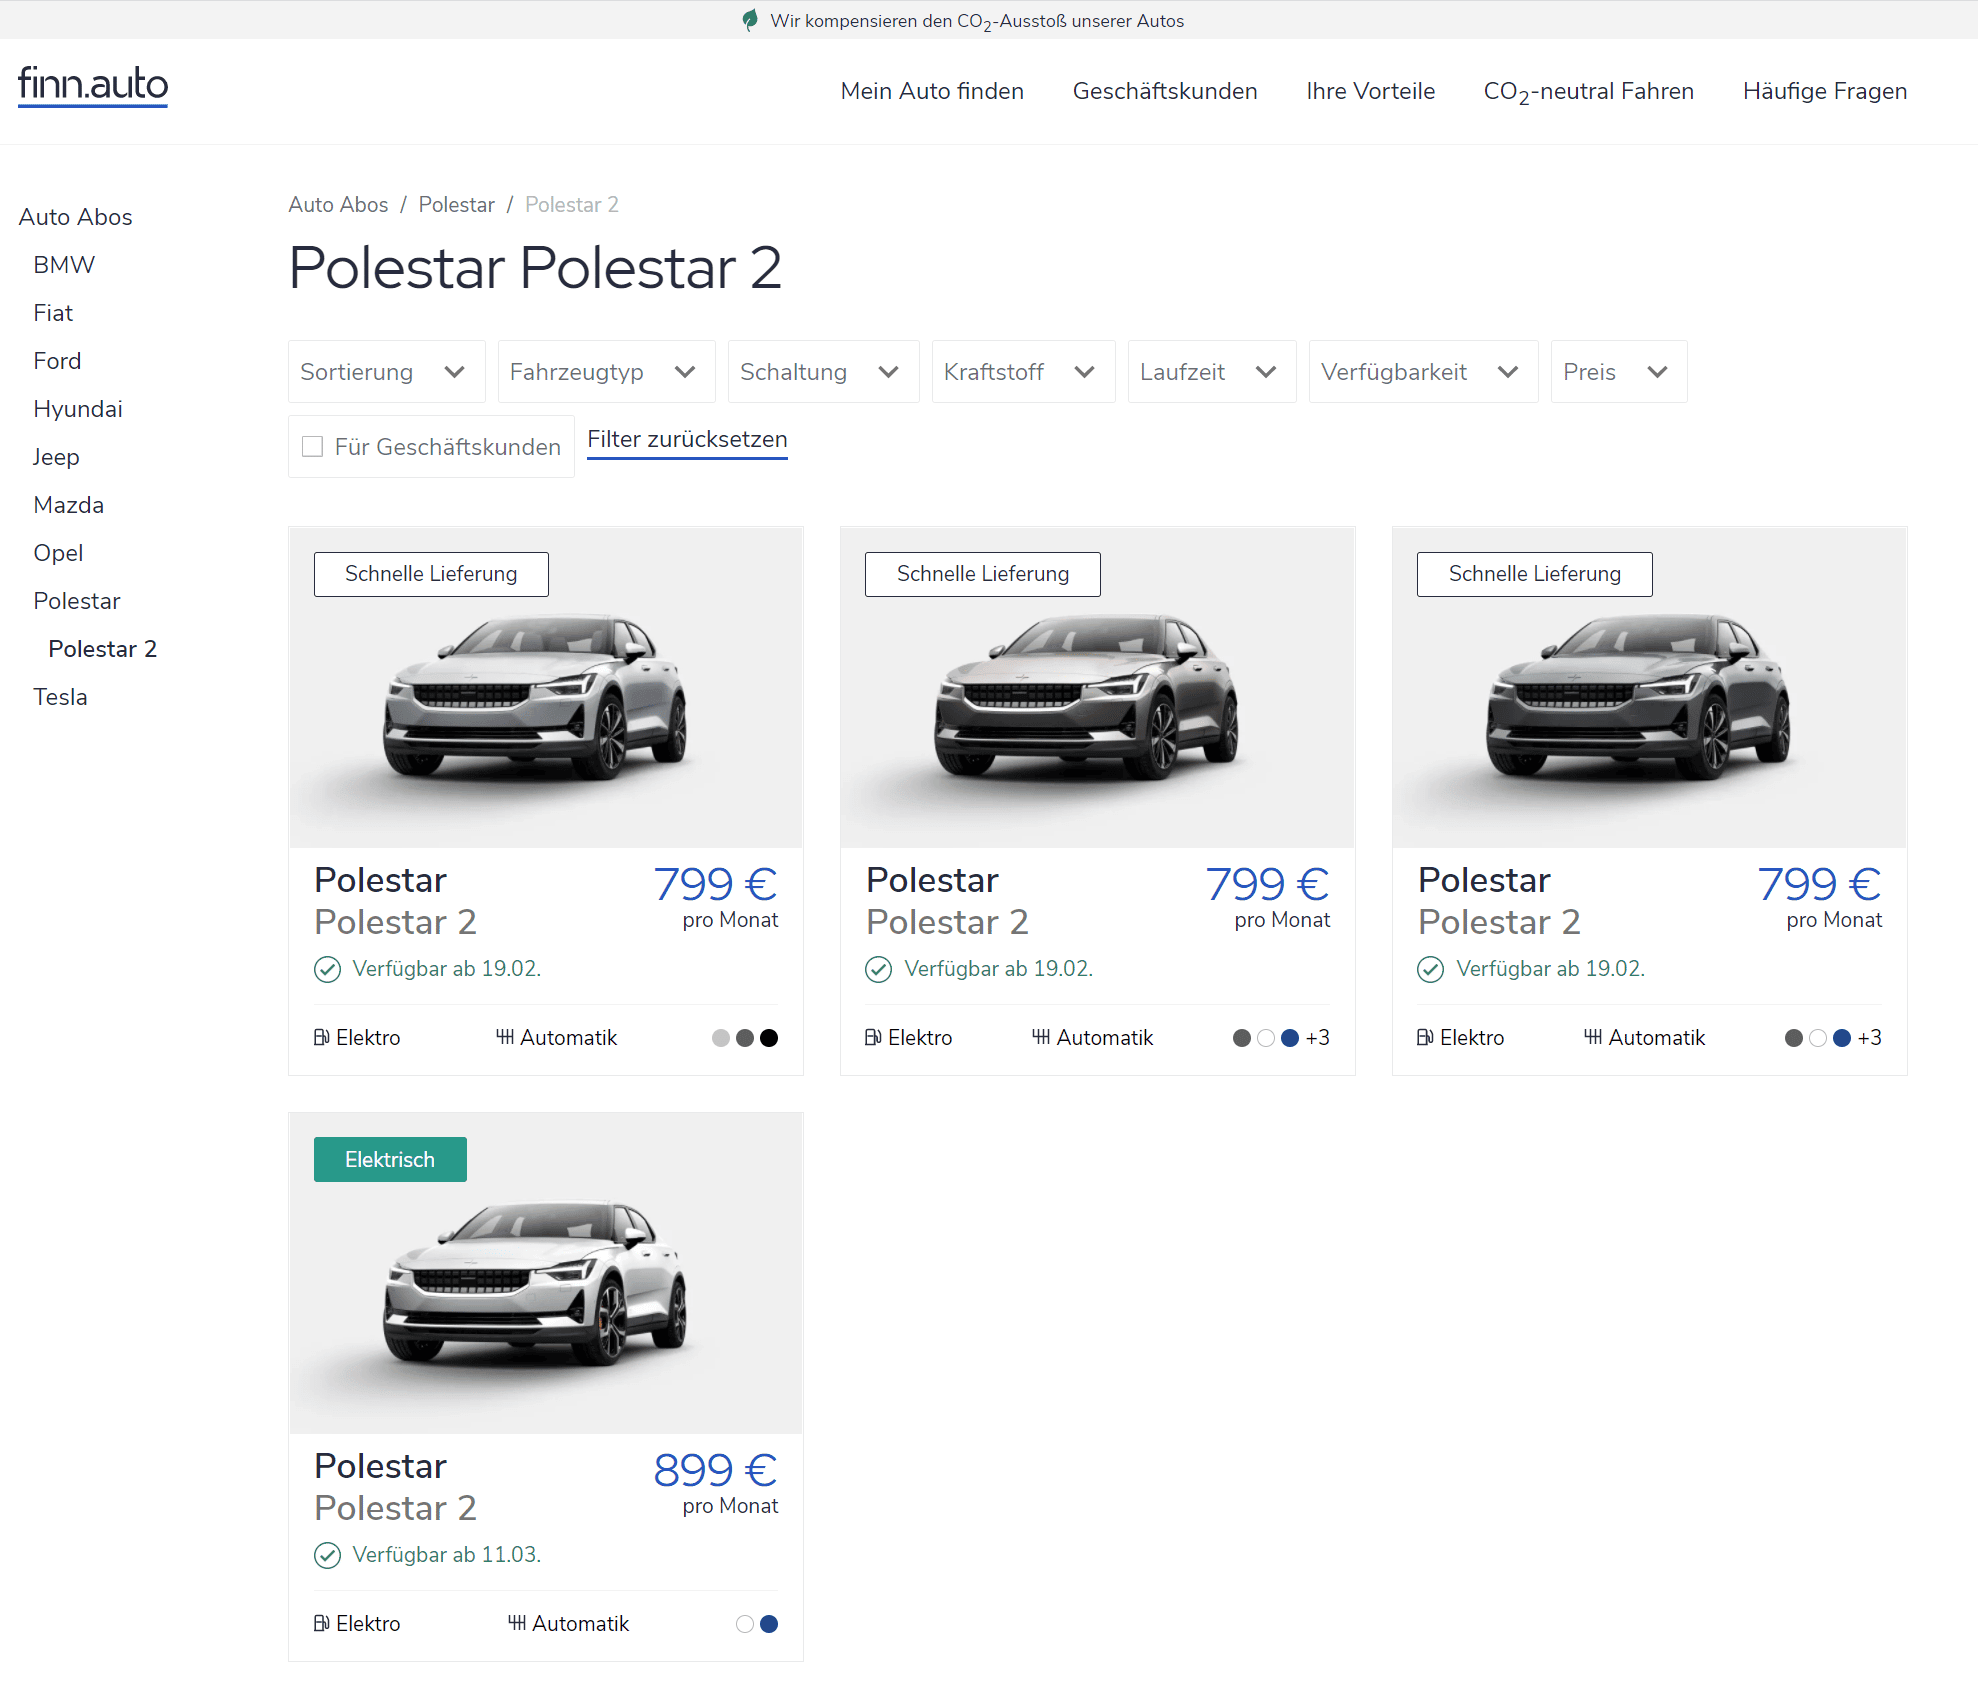
Task: Expand the Fahrzeugtyp filter
Action: [x=607, y=372]
